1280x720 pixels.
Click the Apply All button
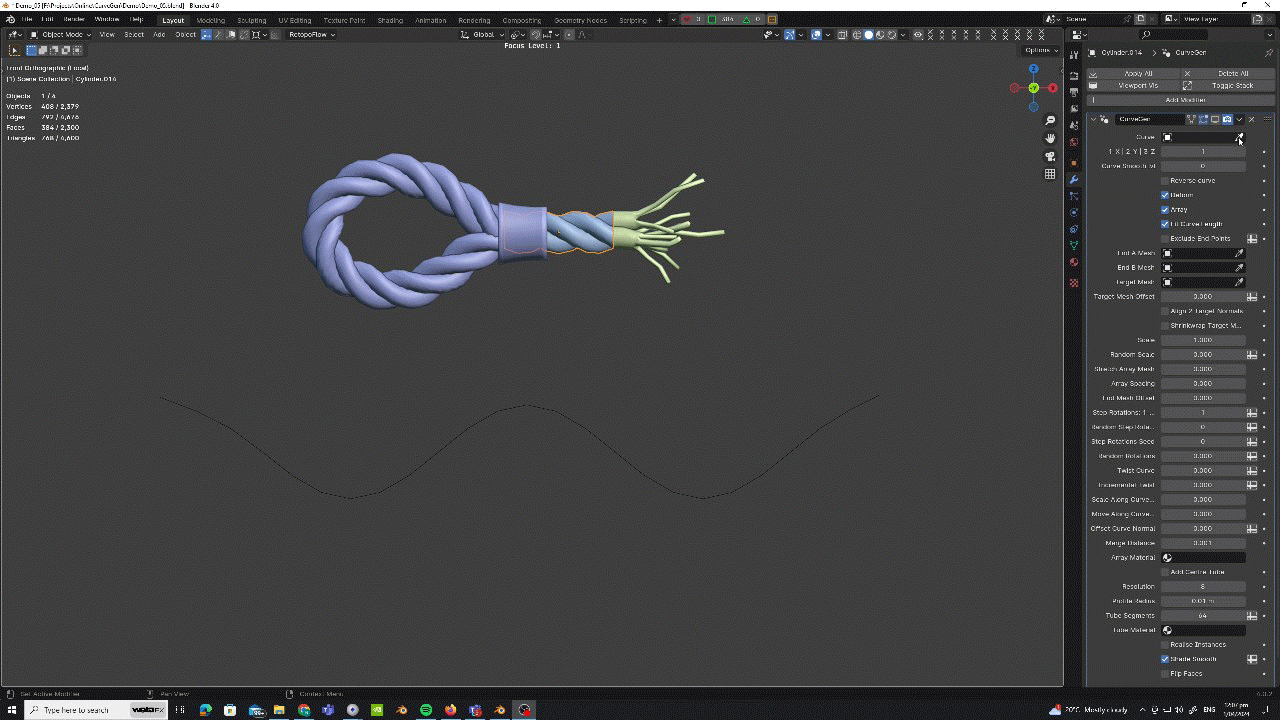pos(1137,73)
